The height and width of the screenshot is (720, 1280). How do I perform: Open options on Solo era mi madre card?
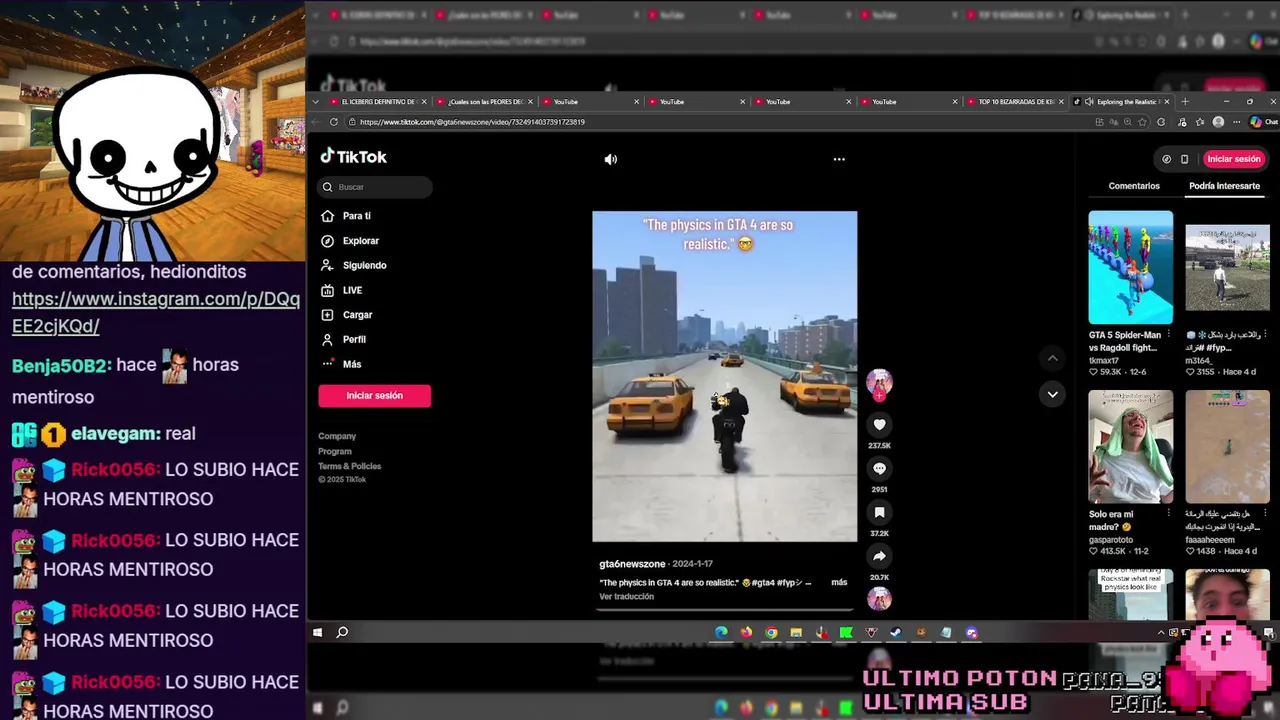1168,513
